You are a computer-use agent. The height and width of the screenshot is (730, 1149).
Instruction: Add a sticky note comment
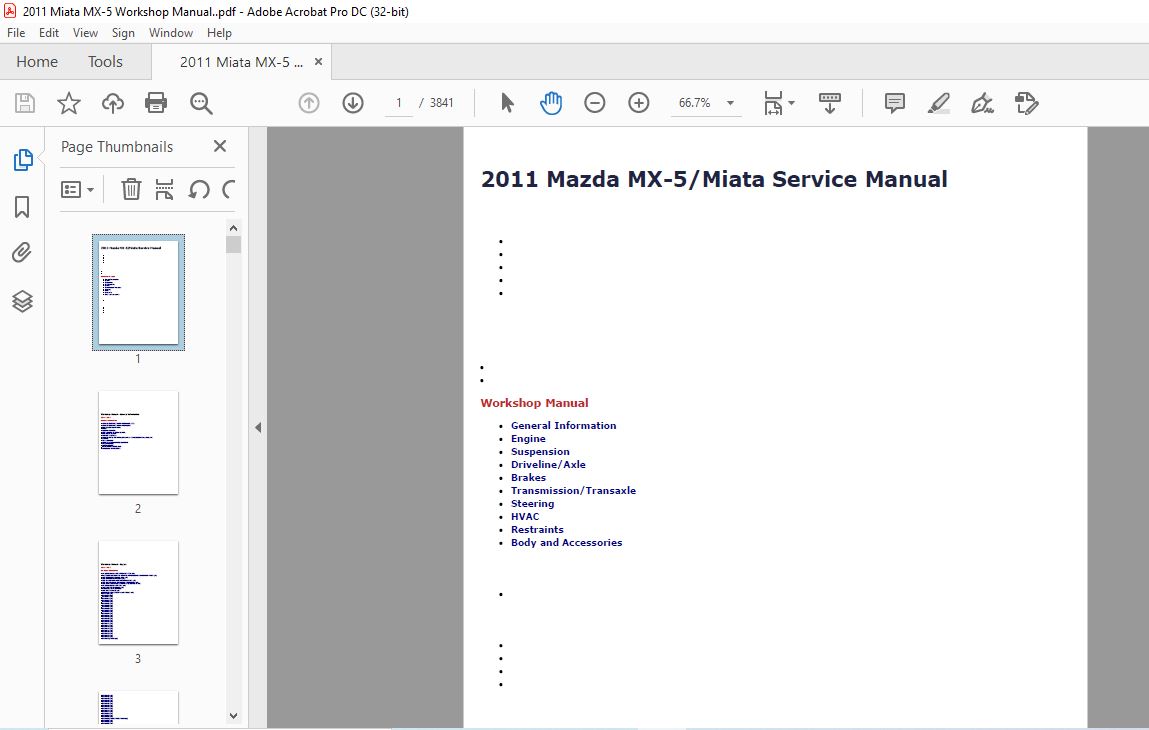click(x=895, y=103)
